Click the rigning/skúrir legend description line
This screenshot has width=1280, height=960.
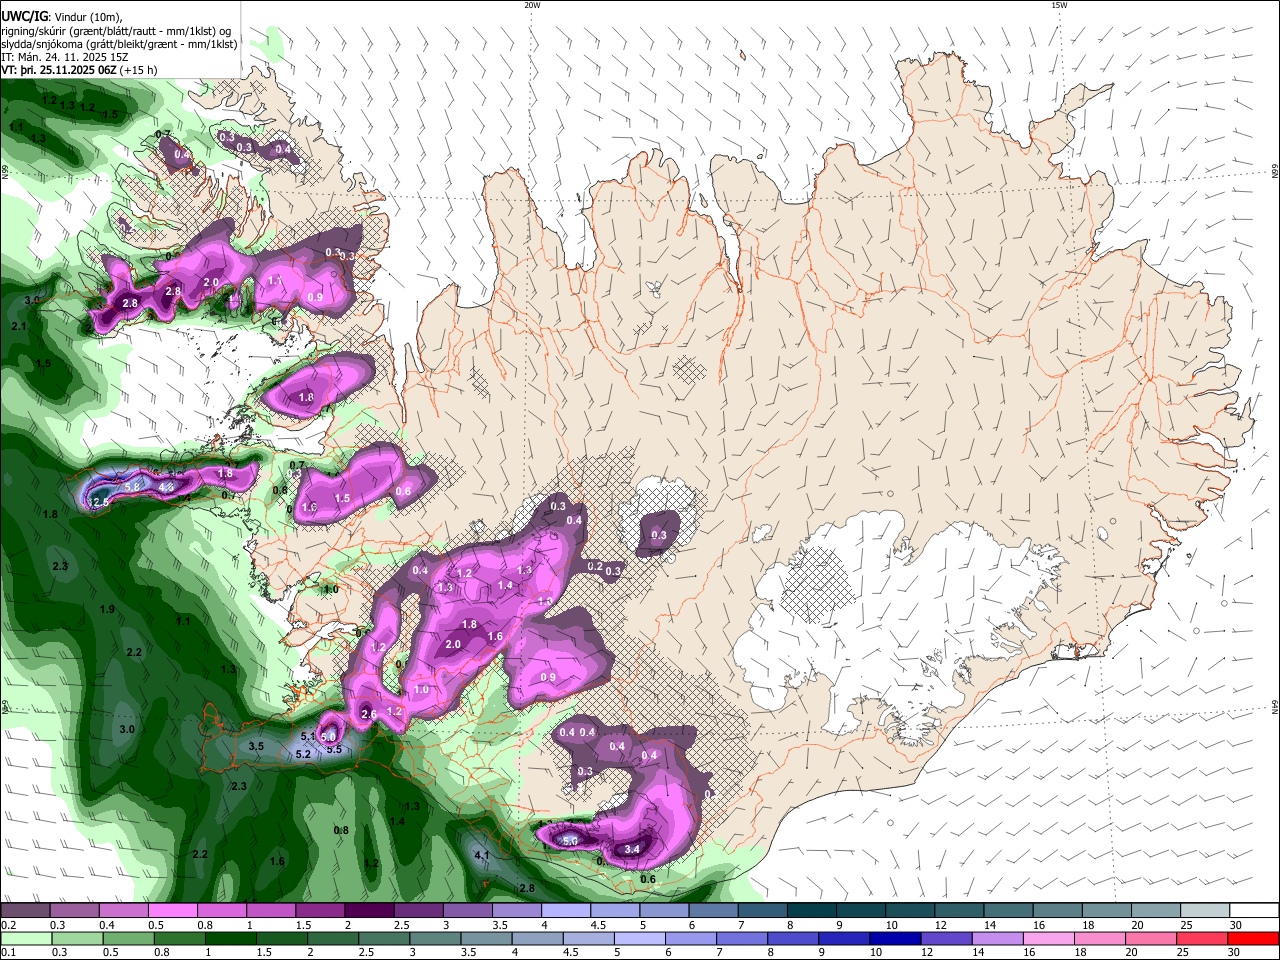coord(116,31)
